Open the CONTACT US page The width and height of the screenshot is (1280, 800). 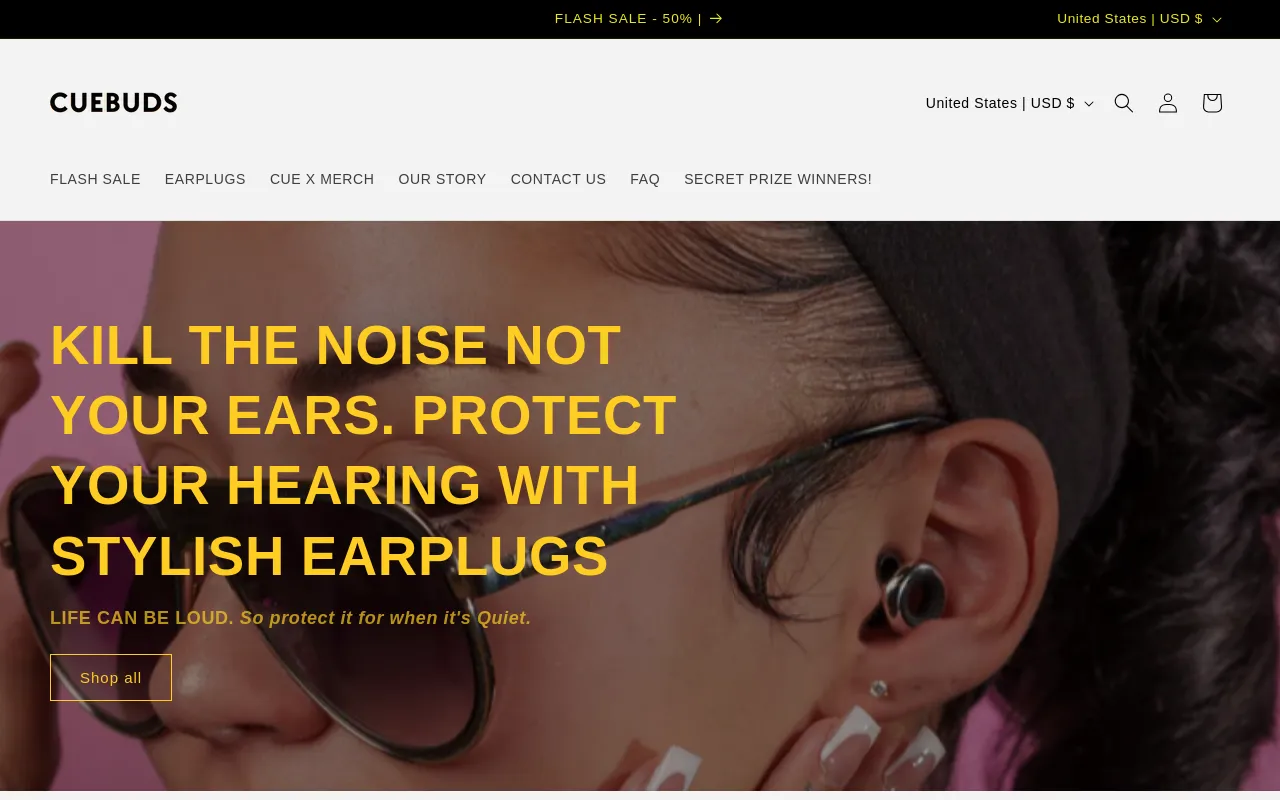click(558, 179)
